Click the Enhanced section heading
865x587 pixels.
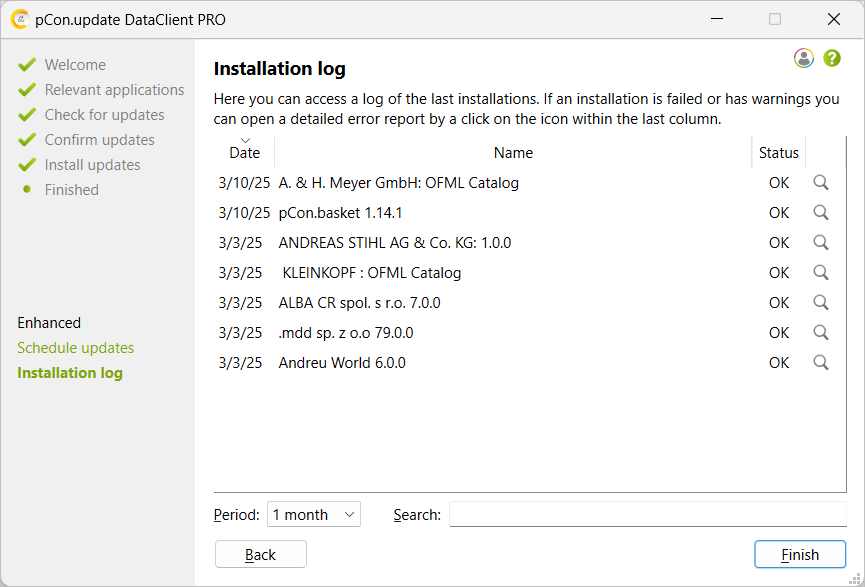49,322
